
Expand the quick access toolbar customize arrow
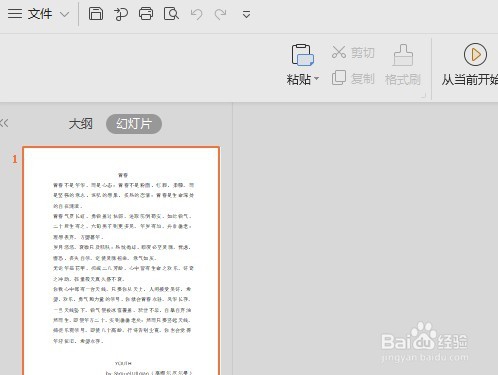point(246,14)
